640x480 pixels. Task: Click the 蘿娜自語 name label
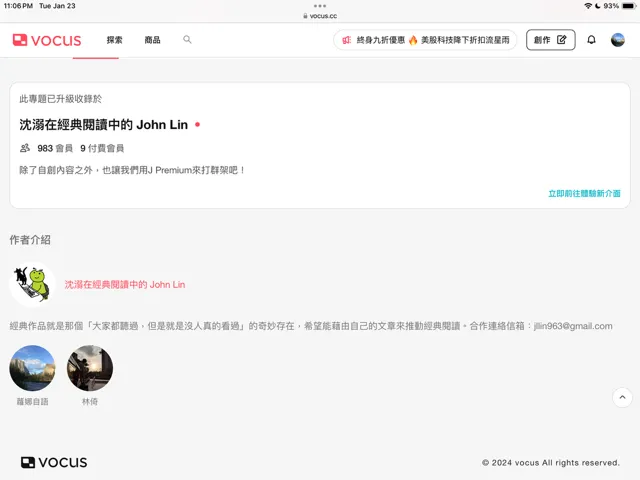coord(32,402)
